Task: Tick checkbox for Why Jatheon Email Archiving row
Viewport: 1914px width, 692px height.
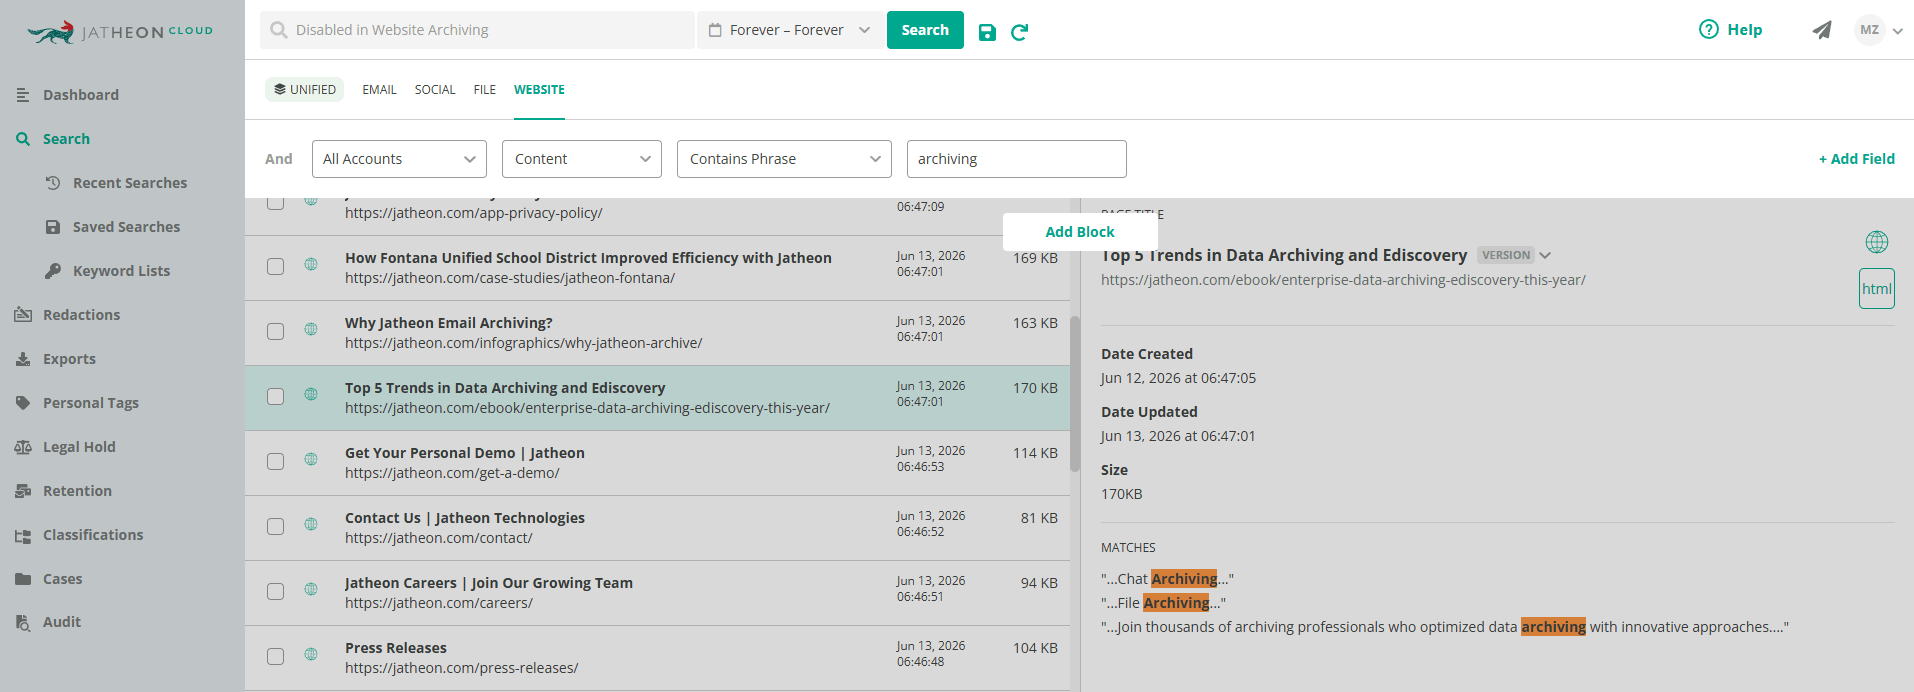Action: pyautogui.click(x=275, y=331)
